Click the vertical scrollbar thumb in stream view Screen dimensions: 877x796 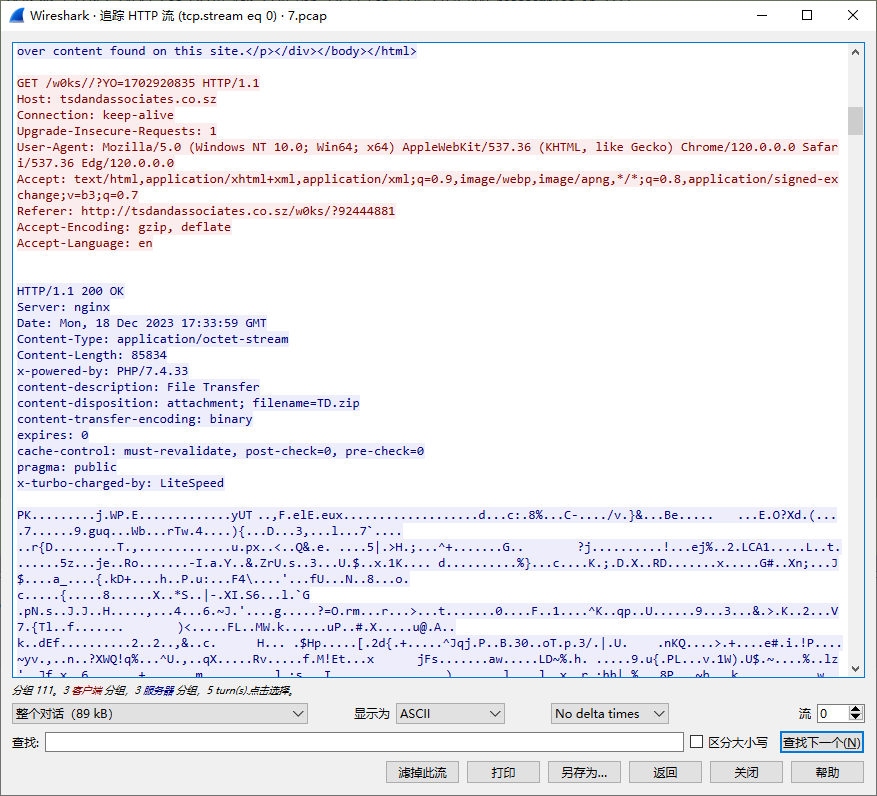tap(855, 120)
